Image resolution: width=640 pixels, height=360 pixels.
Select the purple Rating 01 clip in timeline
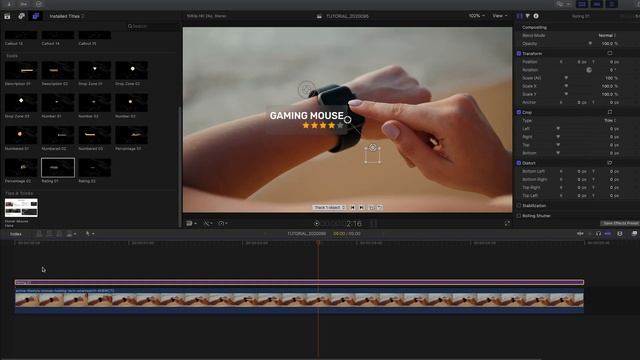[299, 282]
